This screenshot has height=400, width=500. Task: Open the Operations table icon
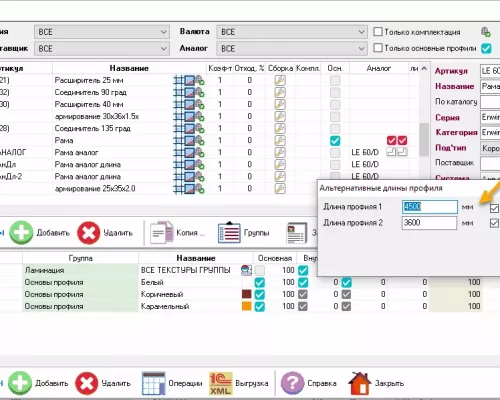(x=153, y=383)
